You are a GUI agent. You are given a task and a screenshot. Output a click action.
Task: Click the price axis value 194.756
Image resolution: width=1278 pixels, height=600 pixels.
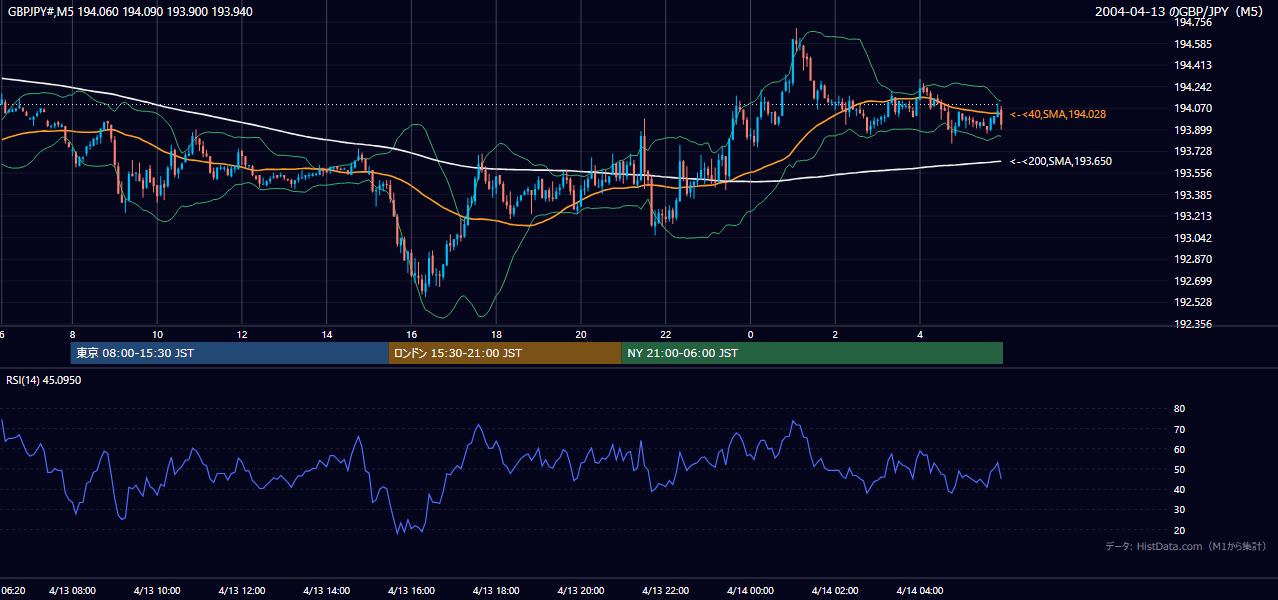pos(1192,22)
